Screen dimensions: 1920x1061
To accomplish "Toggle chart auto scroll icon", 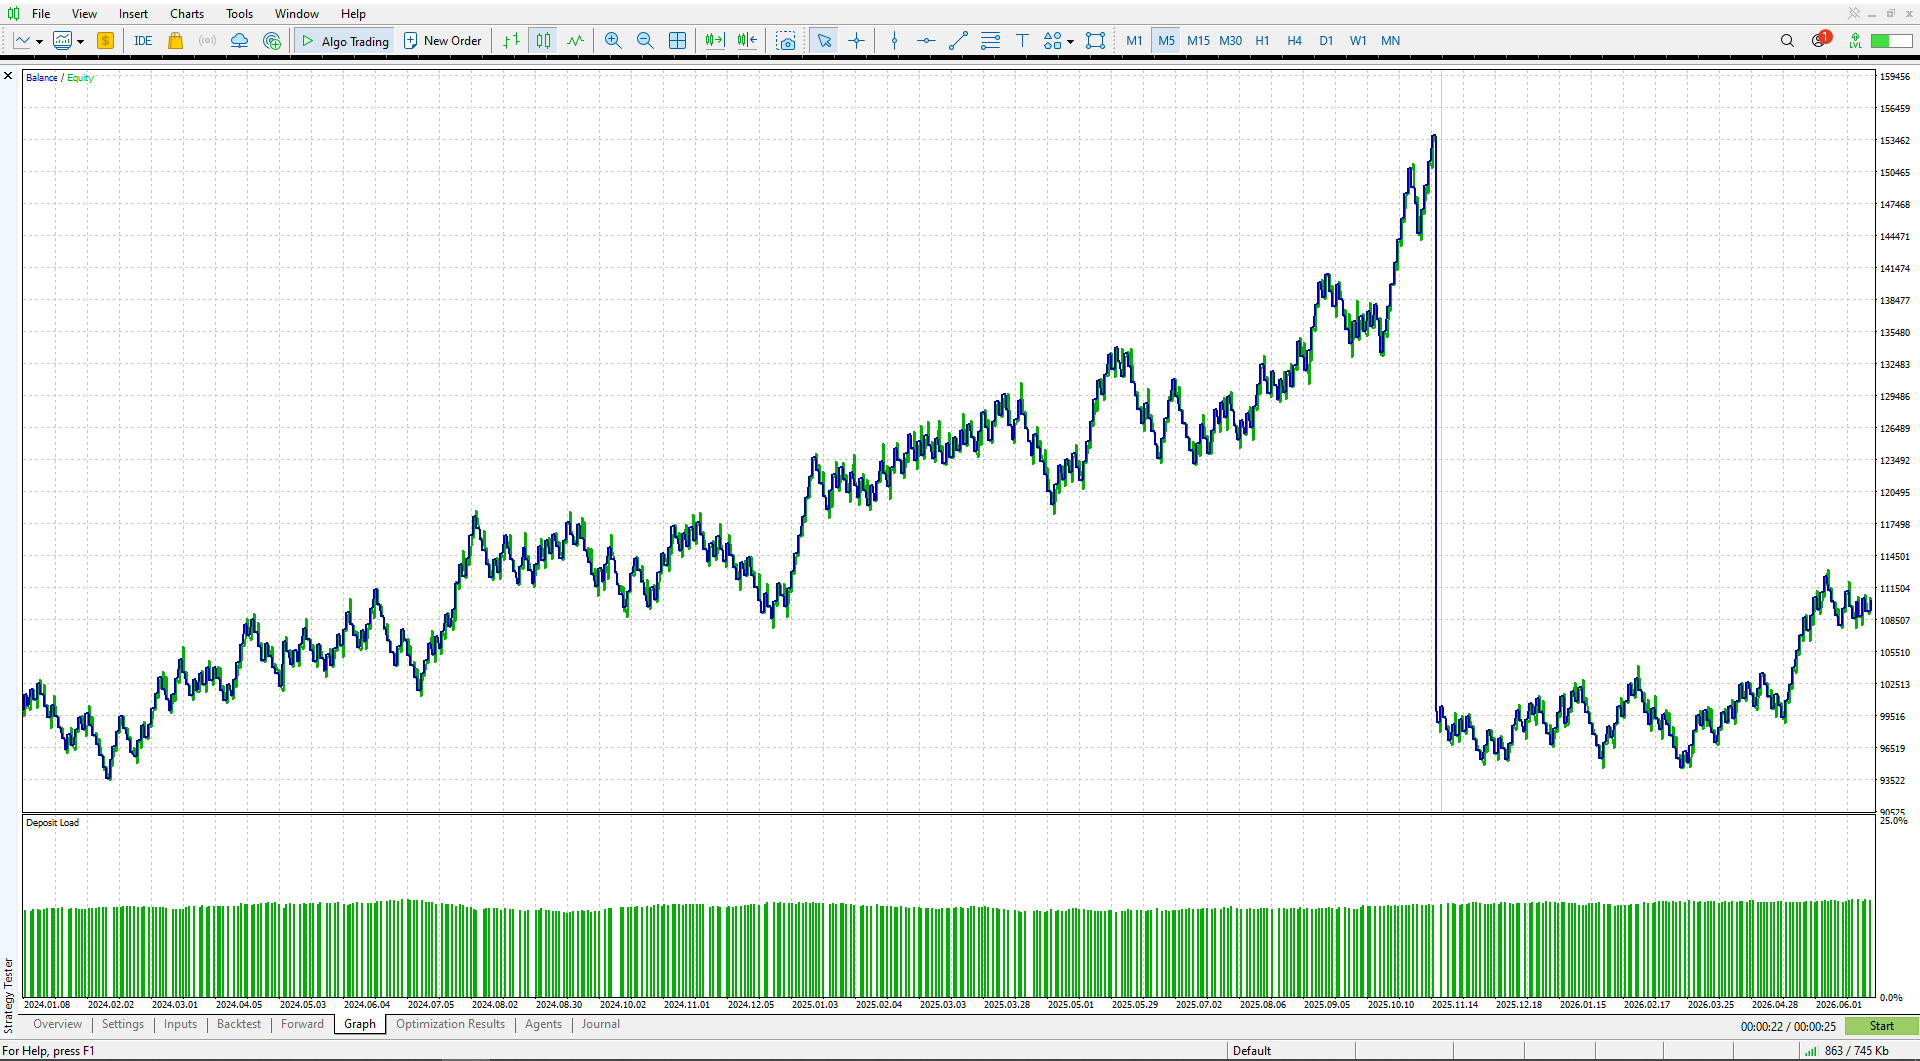I will click(x=714, y=41).
